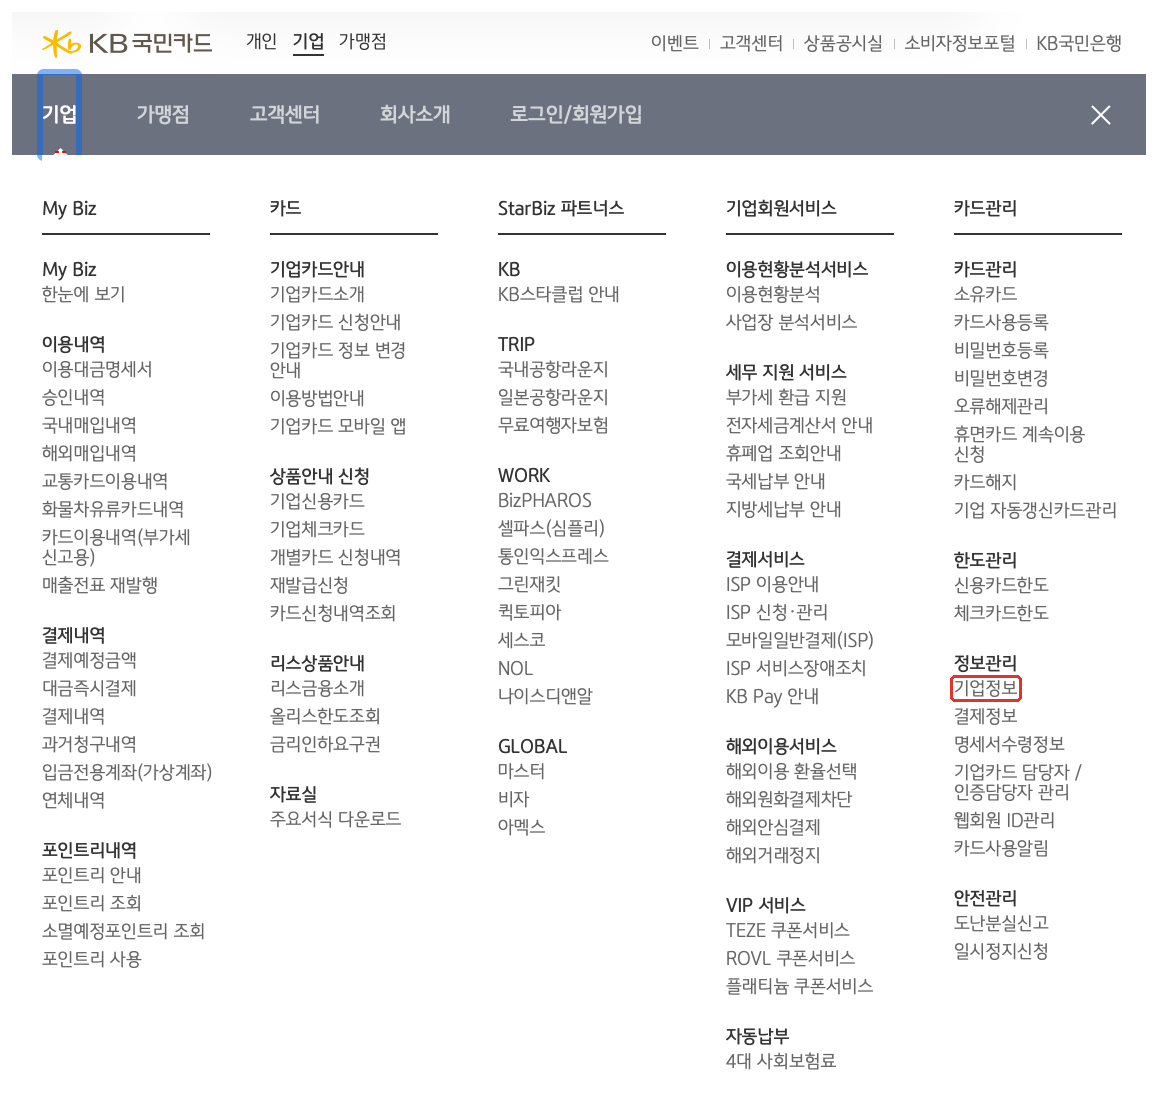The image size is (1158, 1104).
Task: View 연체내역 link
Action: pyautogui.click(x=73, y=800)
